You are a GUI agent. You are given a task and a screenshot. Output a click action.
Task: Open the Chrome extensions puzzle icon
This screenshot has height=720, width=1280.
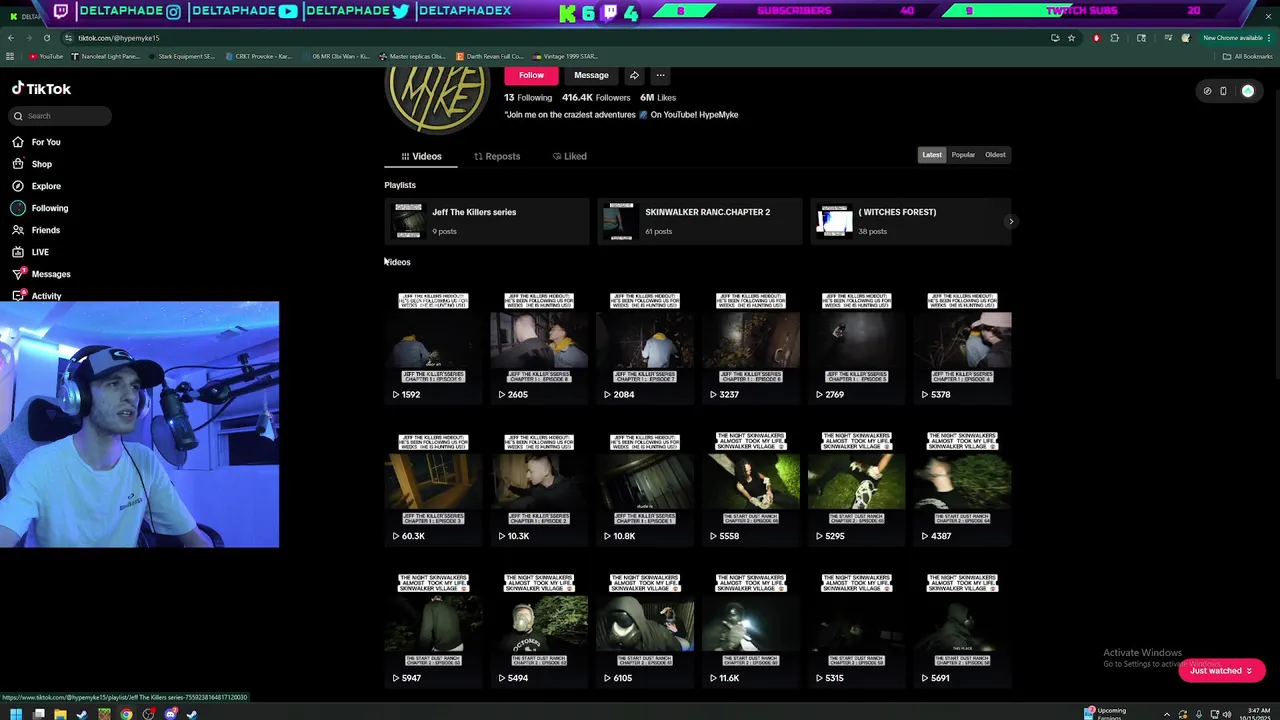click(1115, 38)
